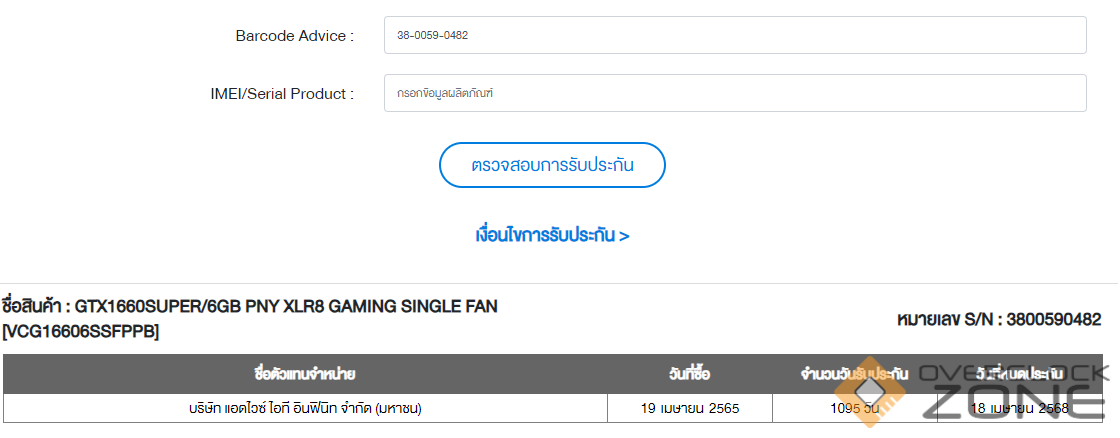Open the เงื่อนไขการรับประกัน link
The image size is (1120, 438).
pos(552,236)
